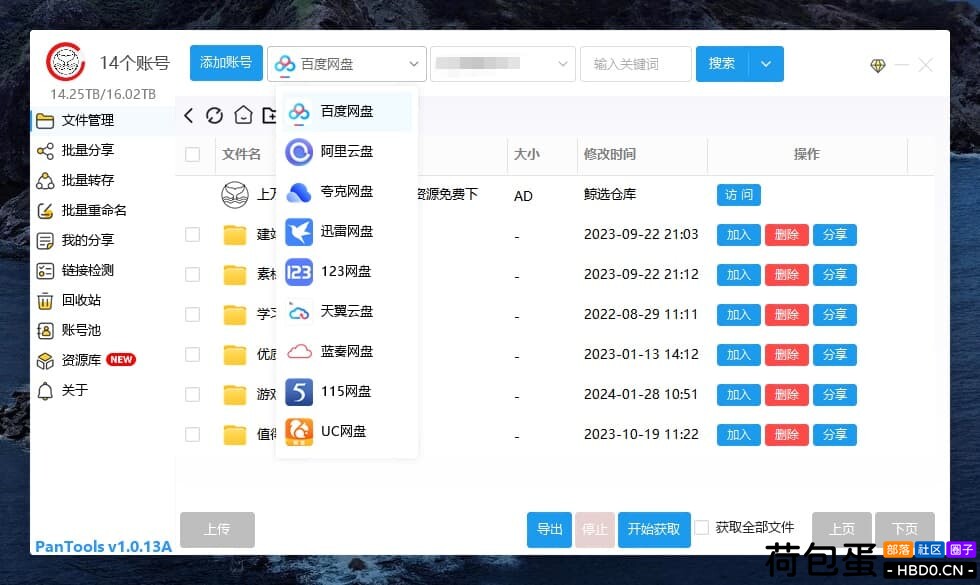Click the 导出 button

[x=549, y=529]
